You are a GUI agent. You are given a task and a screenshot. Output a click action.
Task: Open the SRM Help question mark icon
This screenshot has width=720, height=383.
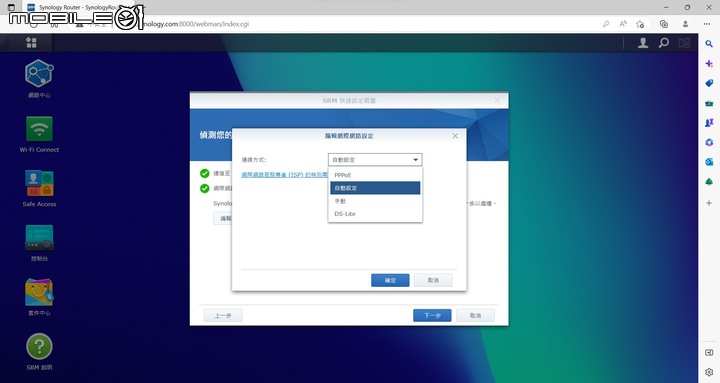click(x=39, y=346)
